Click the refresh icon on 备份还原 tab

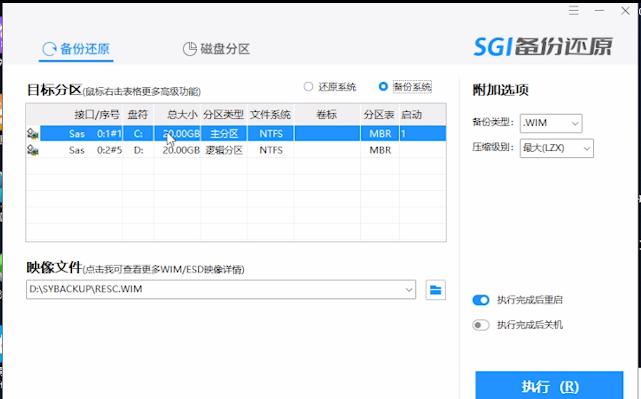point(49,49)
